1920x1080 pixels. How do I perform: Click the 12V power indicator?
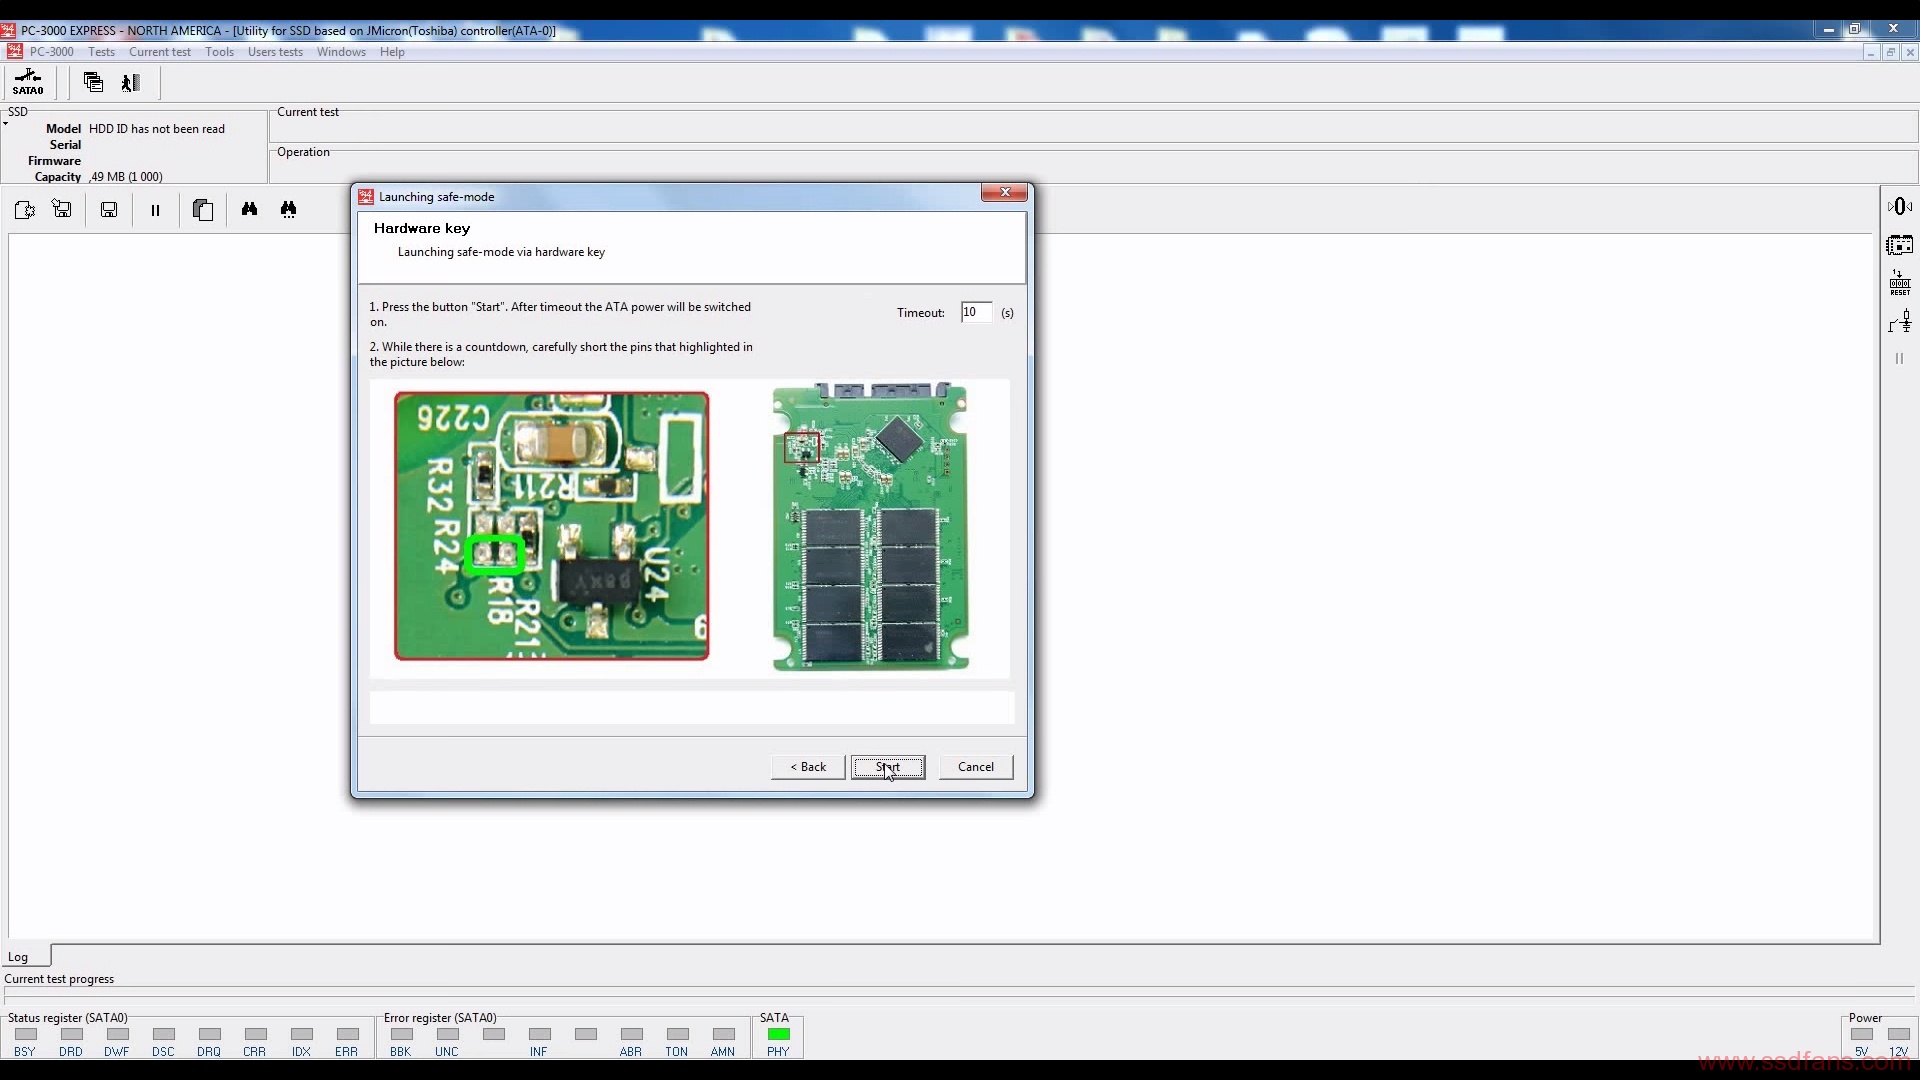click(x=1899, y=1034)
